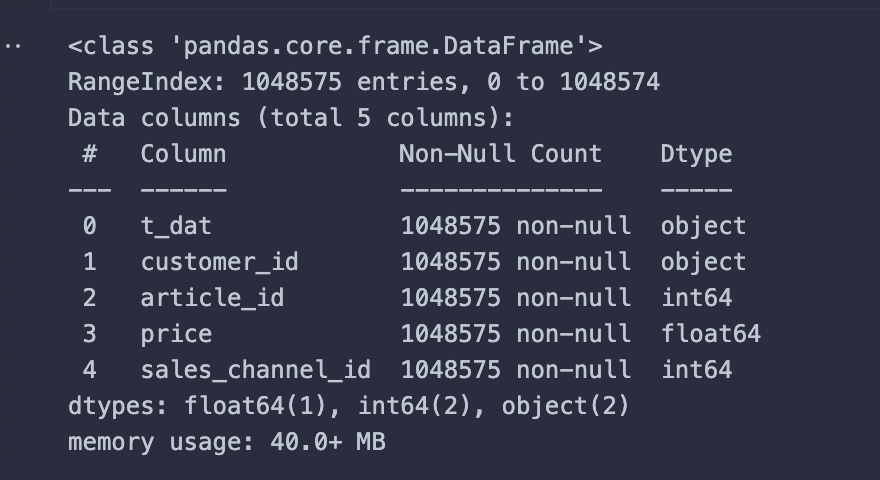Viewport: 880px width, 480px height.
Task: Click the 'object' dtype in t_dat row
Action: [703, 226]
